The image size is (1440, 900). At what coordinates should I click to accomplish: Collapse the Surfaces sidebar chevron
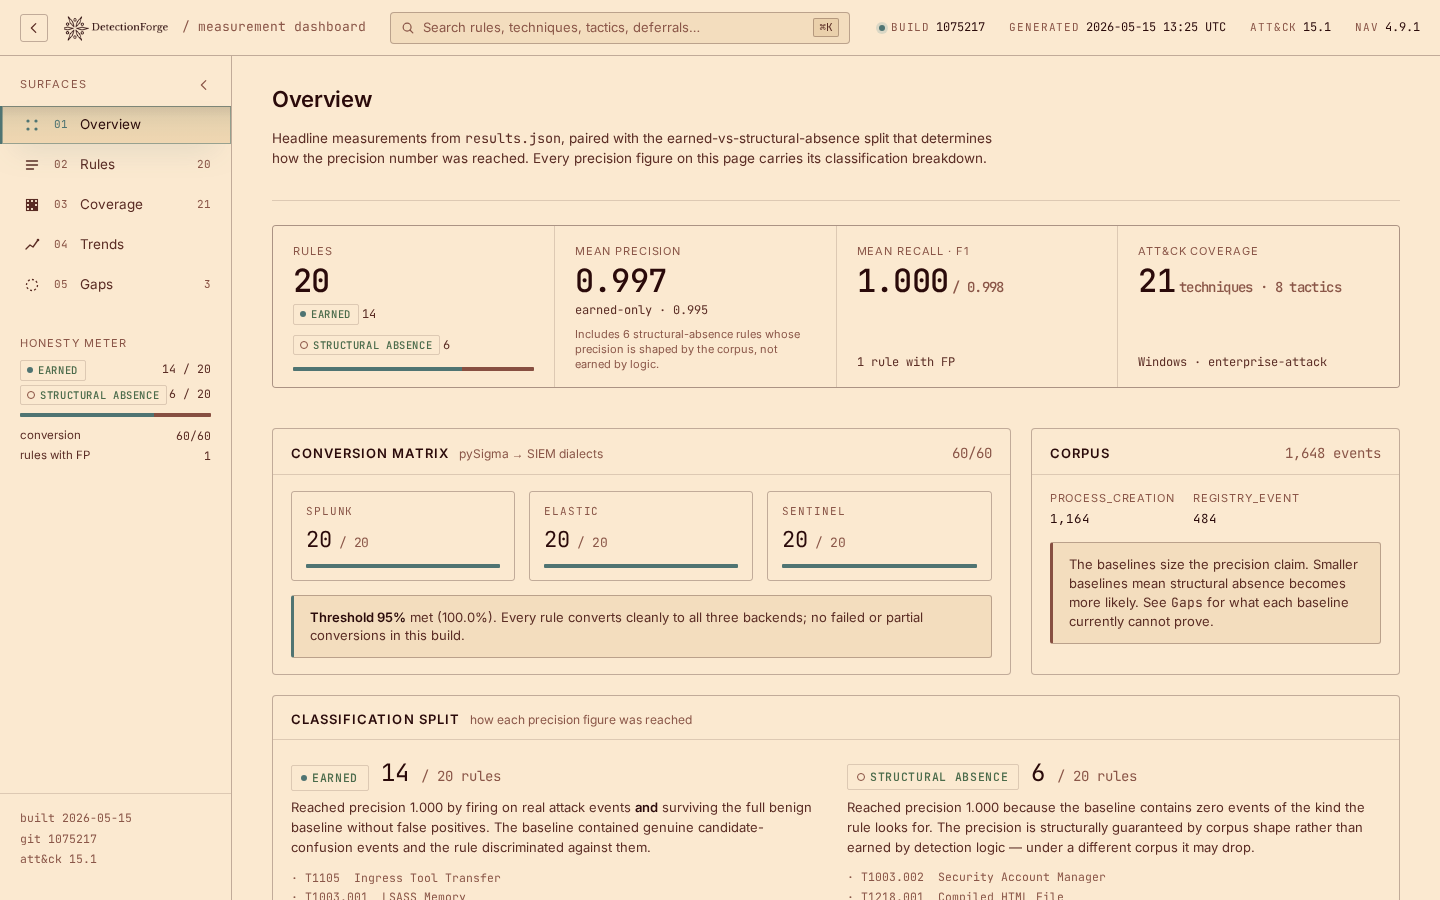coord(204,85)
